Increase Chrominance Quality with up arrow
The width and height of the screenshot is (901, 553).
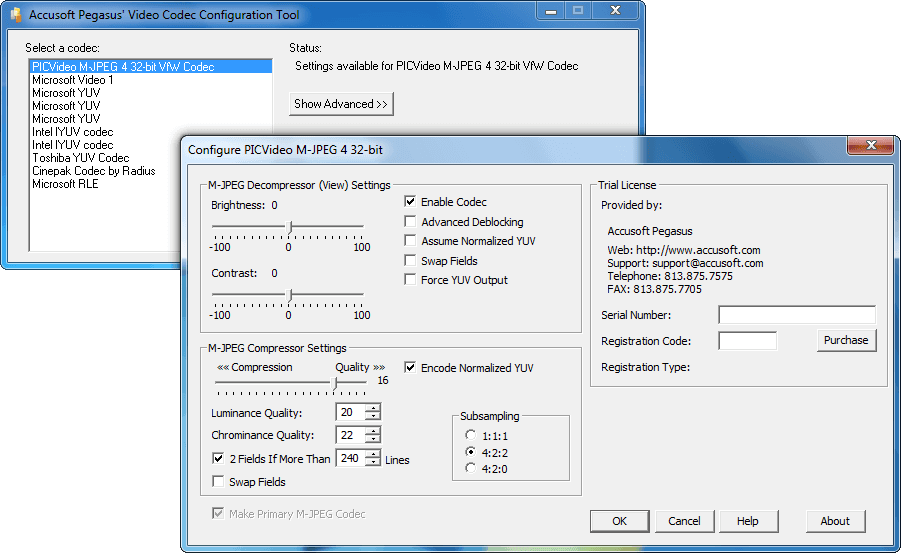(374, 431)
